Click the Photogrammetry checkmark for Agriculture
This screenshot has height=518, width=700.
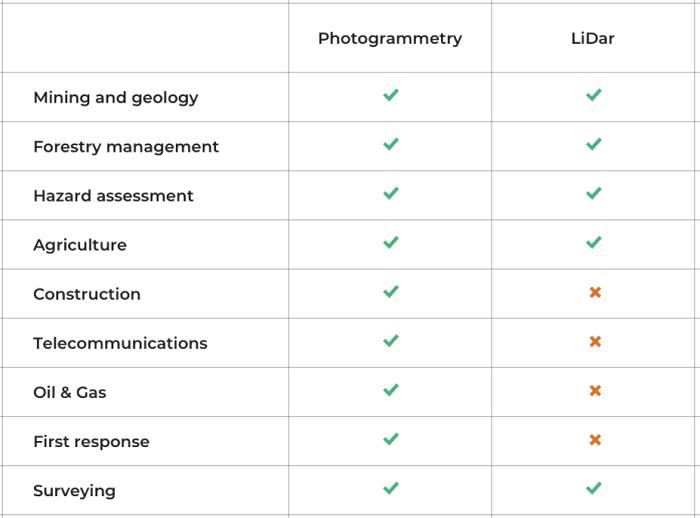391,242
